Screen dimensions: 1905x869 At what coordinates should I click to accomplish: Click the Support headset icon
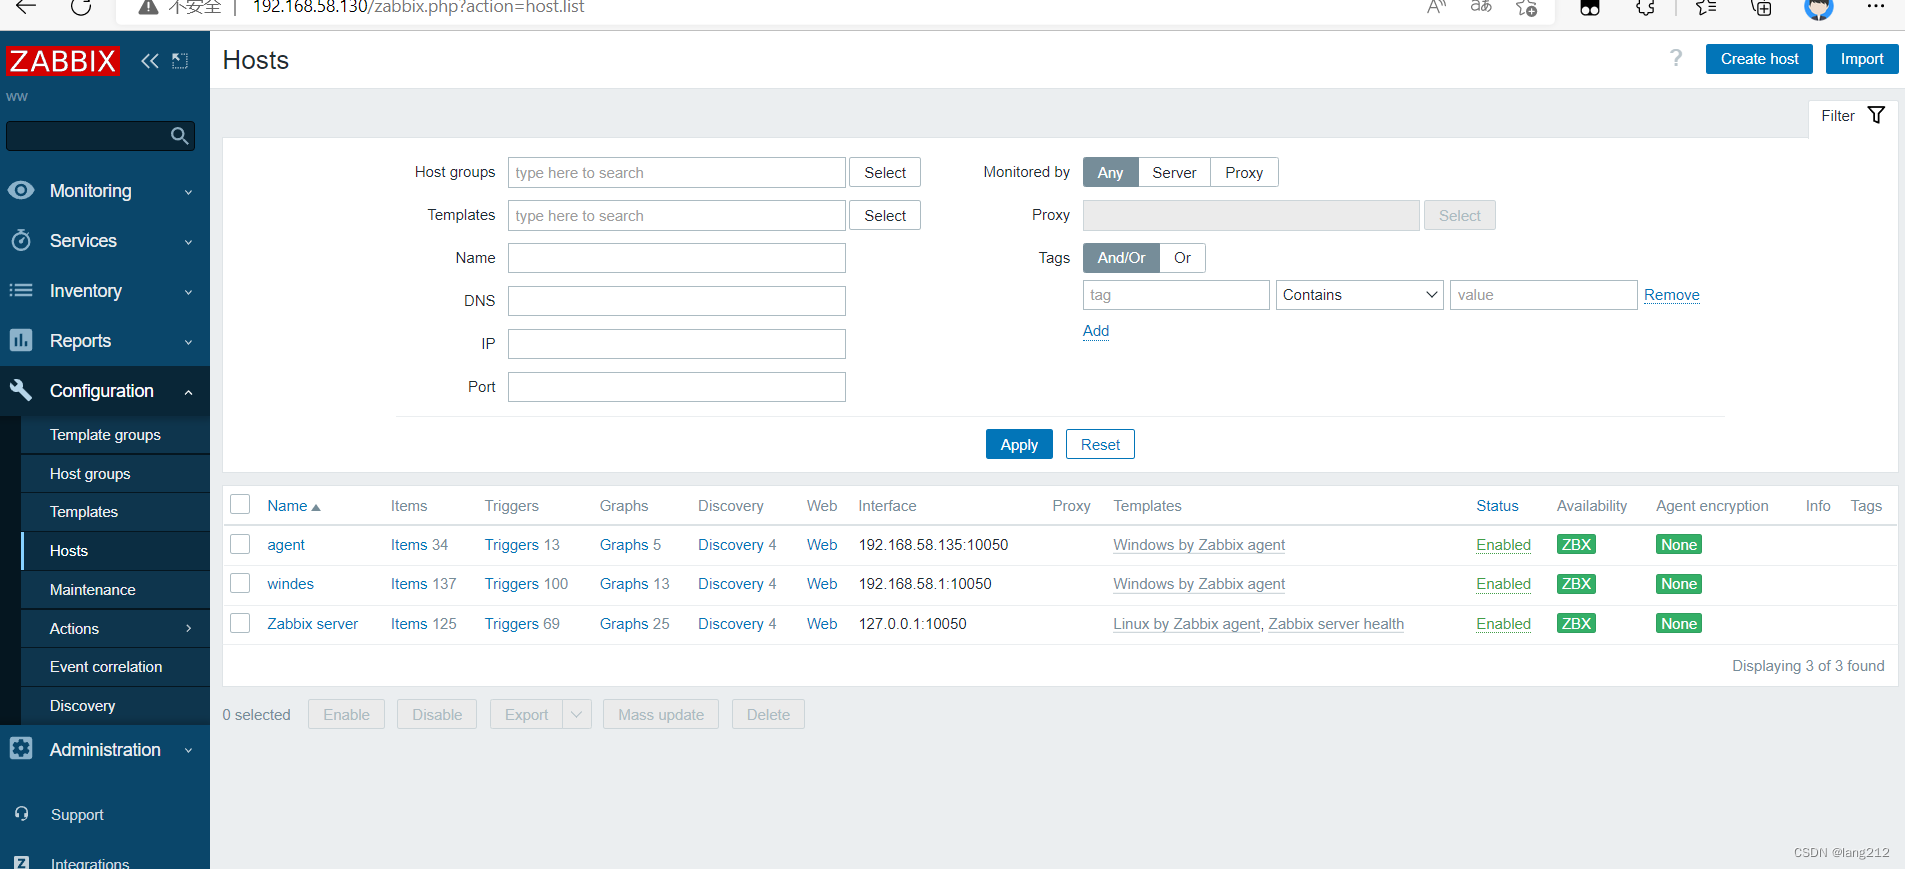[22, 814]
